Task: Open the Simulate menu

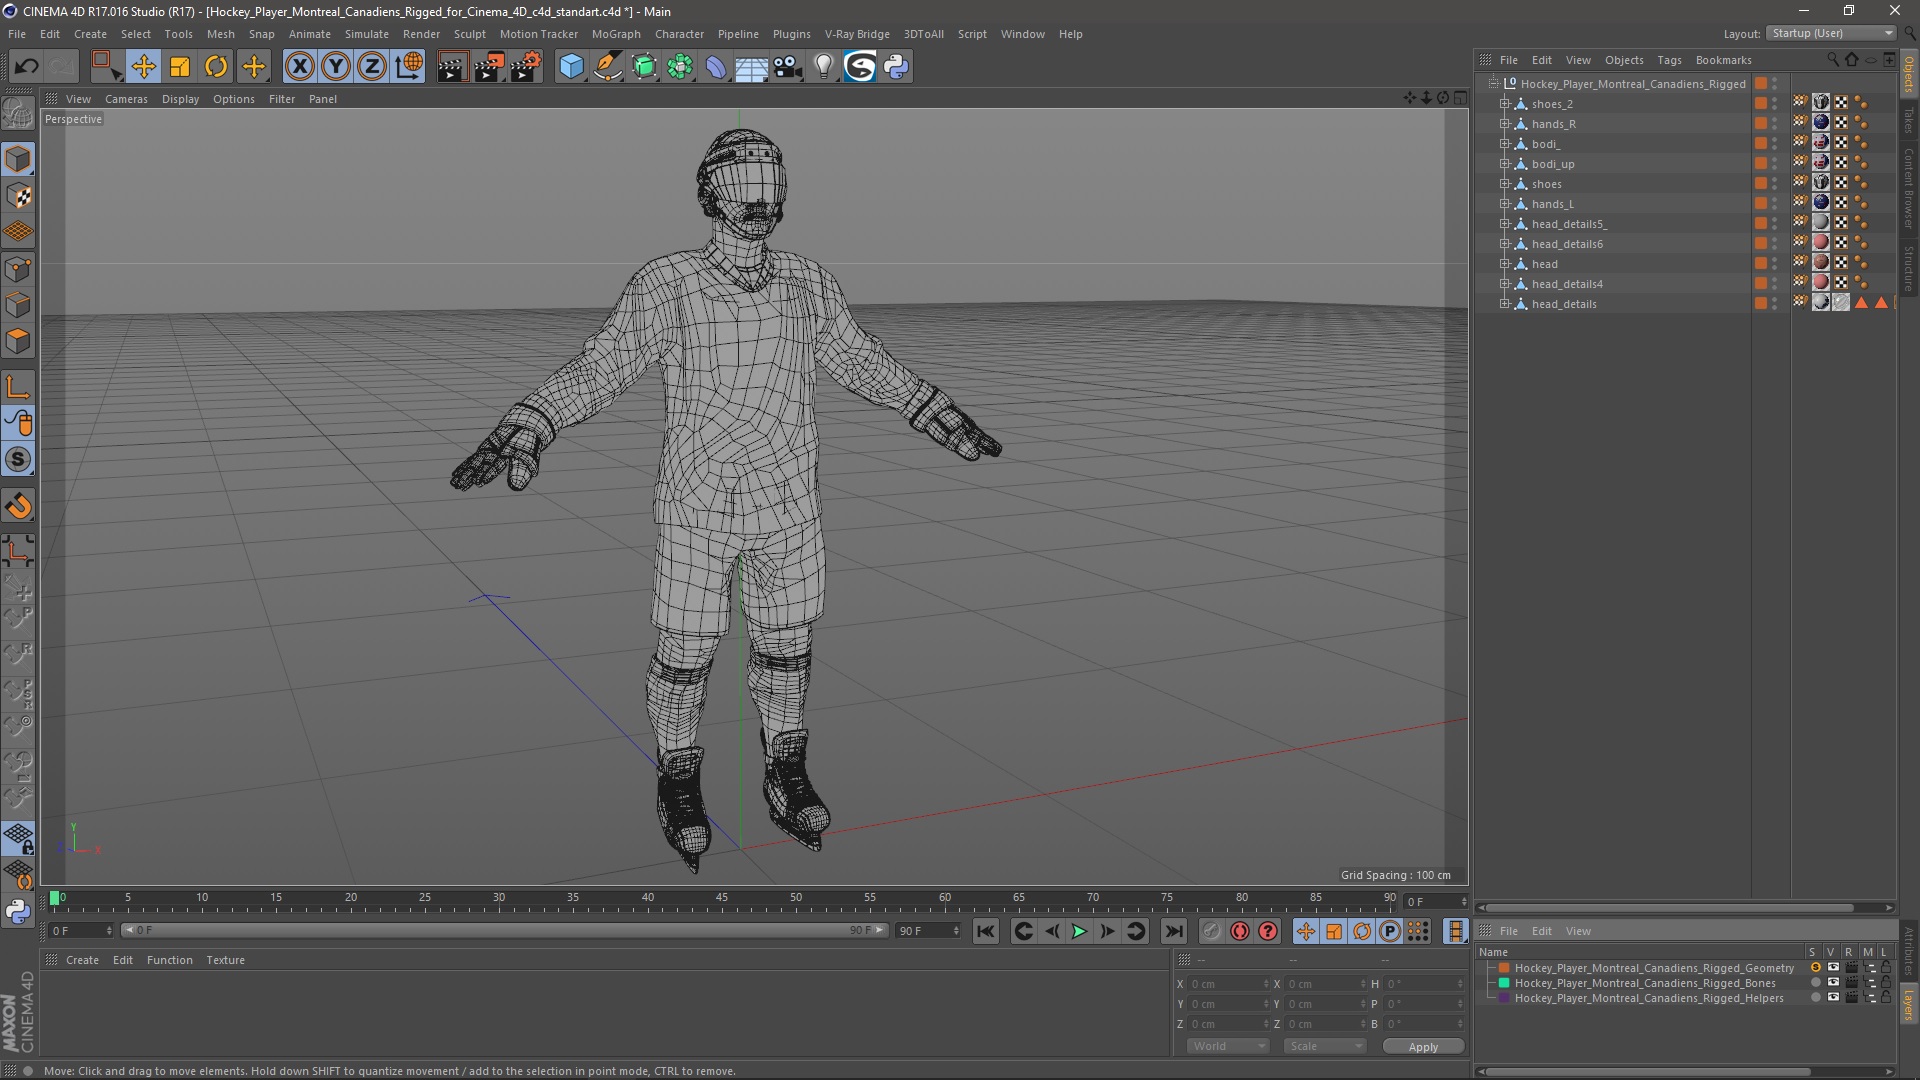Action: [x=367, y=34]
